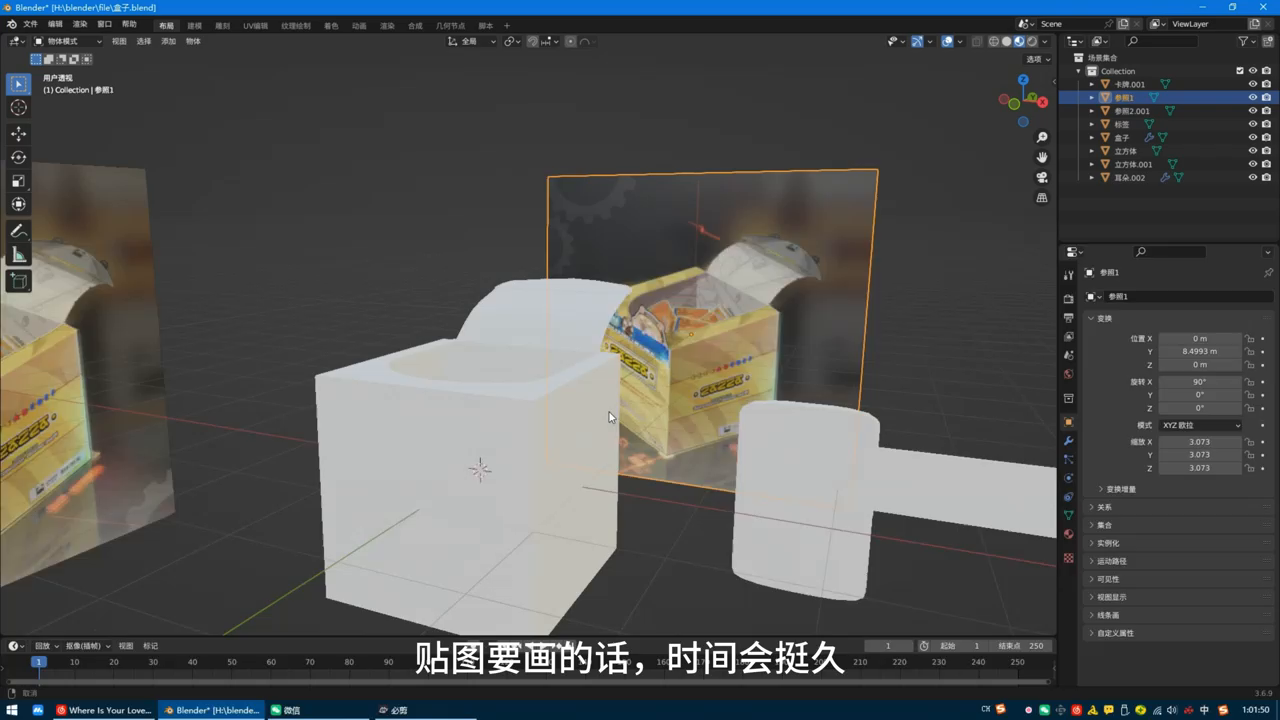Click frame 100 area on the timeline ruler

pos(428,662)
